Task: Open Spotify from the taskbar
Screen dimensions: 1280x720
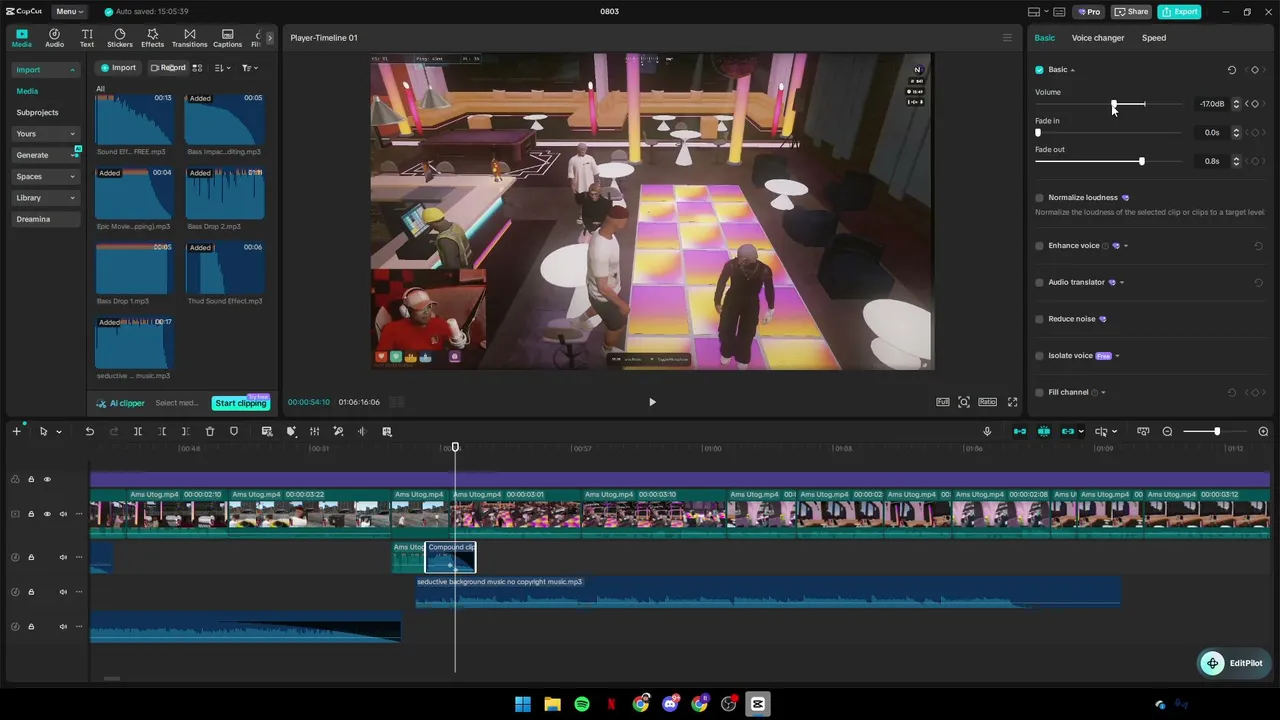Action: coord(582,704)
